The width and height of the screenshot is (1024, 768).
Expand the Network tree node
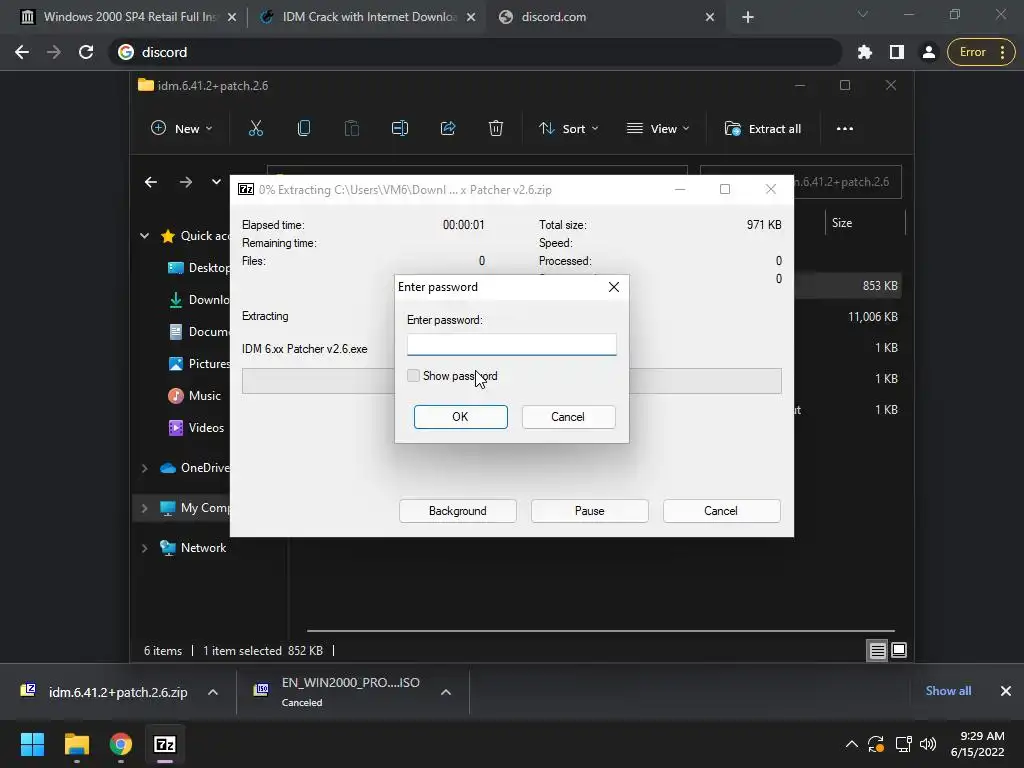tap(144, 548)
